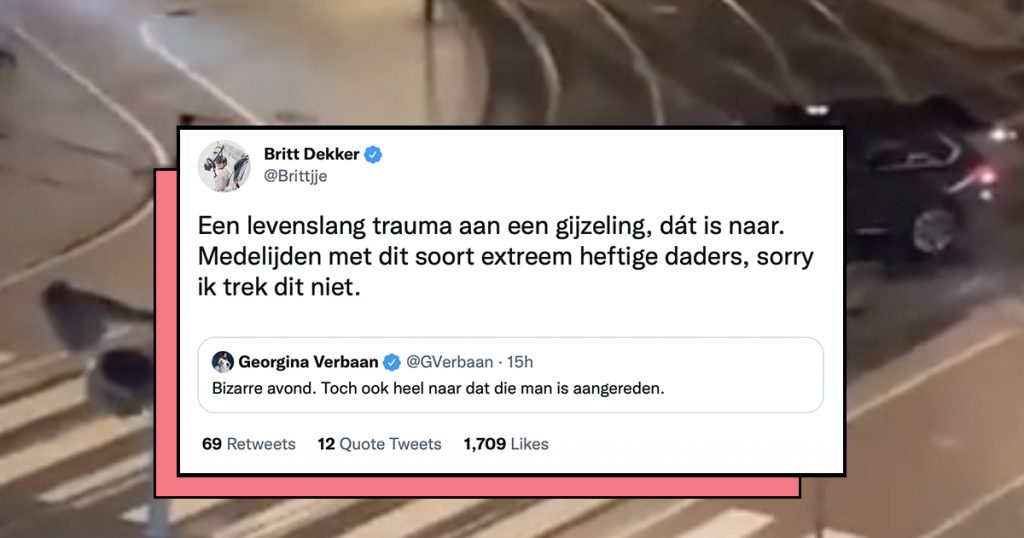
Task: Open the @Brittjje handle link
Action: tap(295, 176)
